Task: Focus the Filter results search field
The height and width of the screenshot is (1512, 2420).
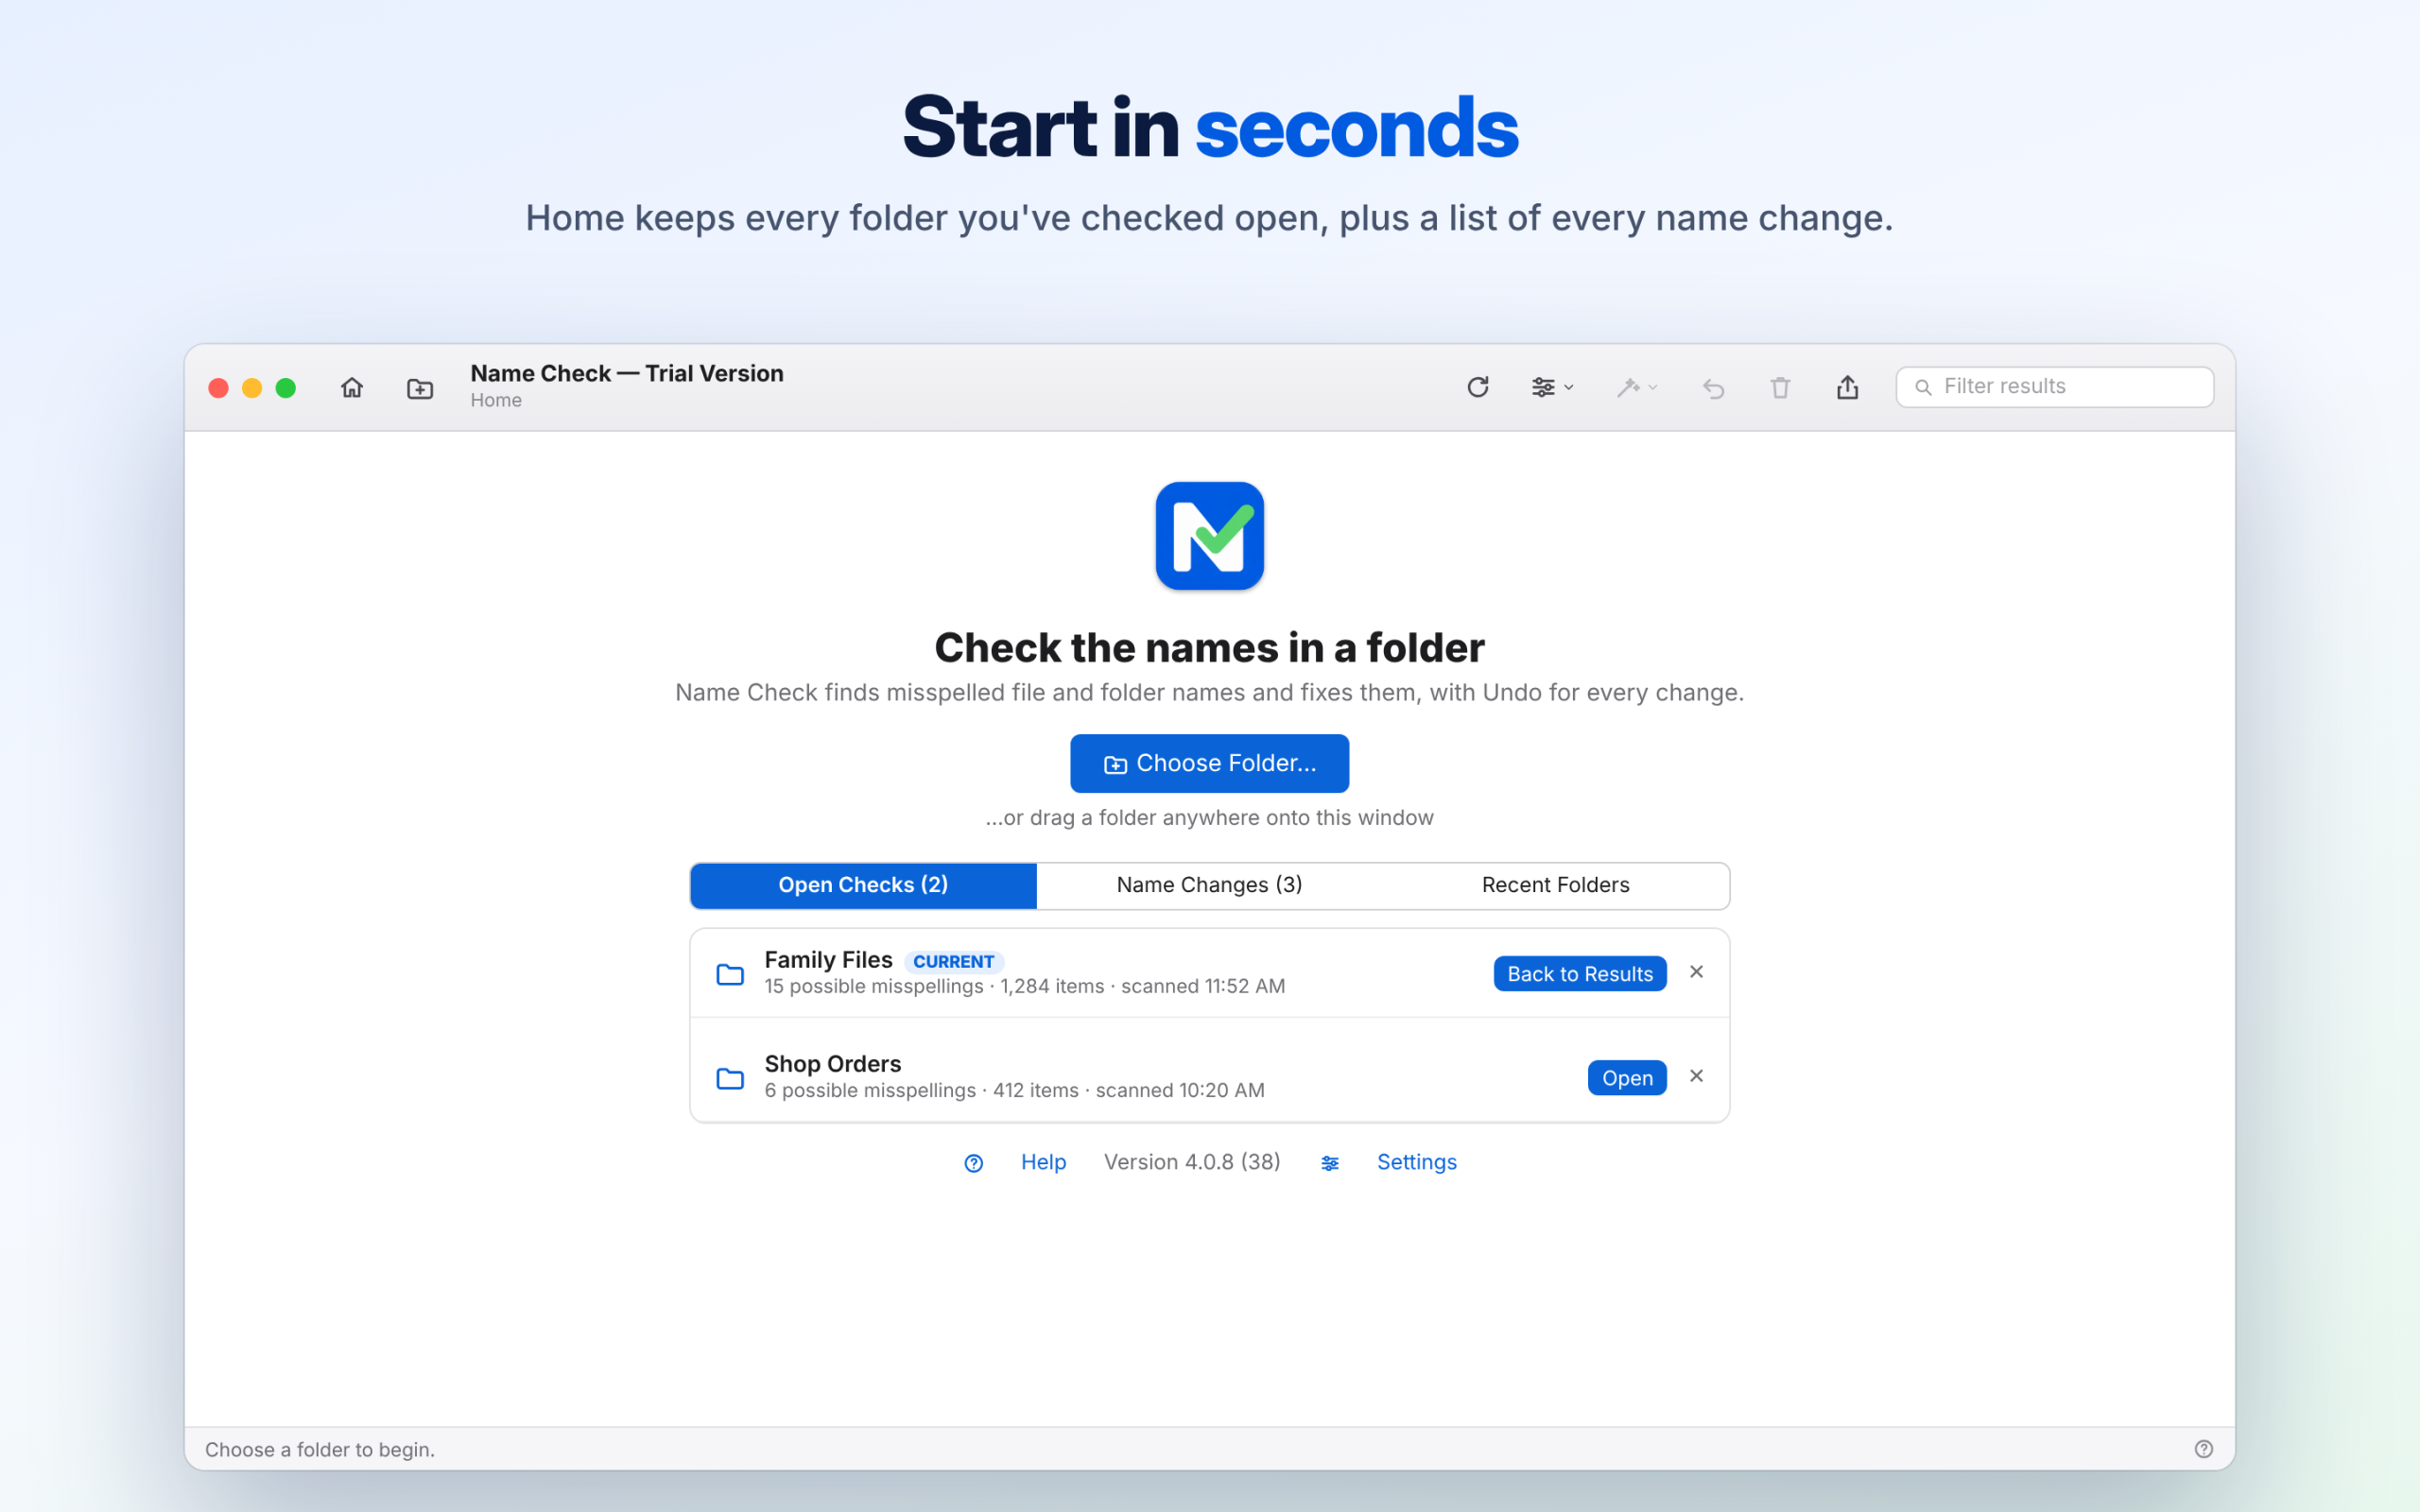Action: [2054, 387]
